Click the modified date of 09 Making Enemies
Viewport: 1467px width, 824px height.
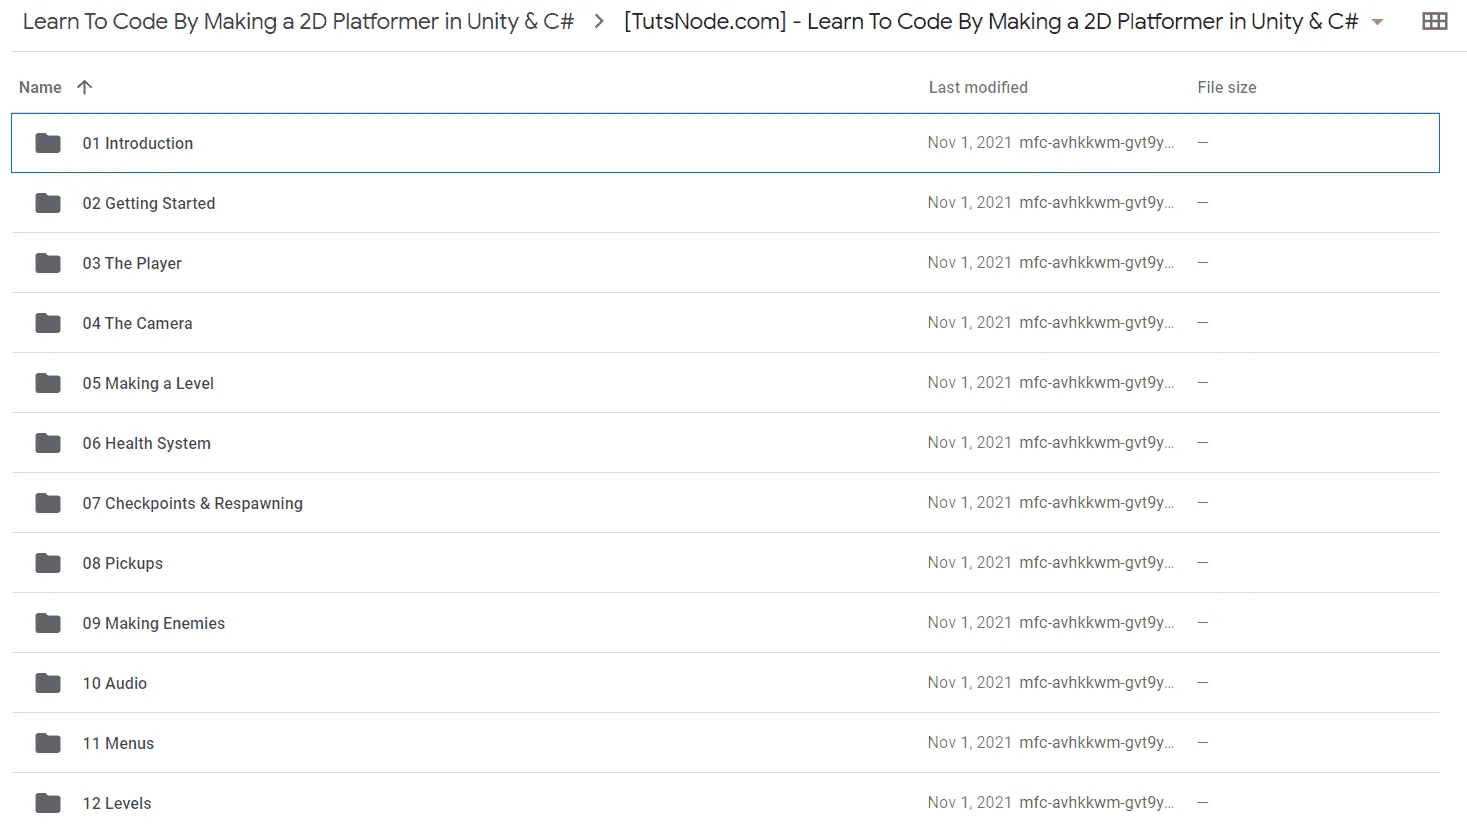(x=969, y=622)
